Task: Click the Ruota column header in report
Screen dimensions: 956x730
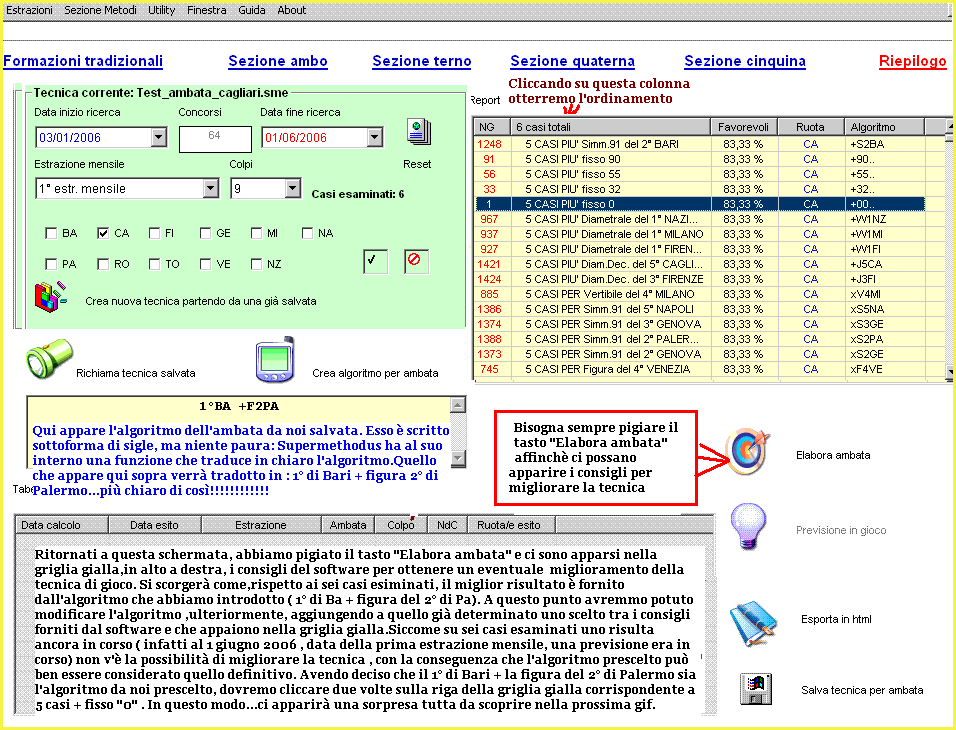Action: (x=811, y=127)
